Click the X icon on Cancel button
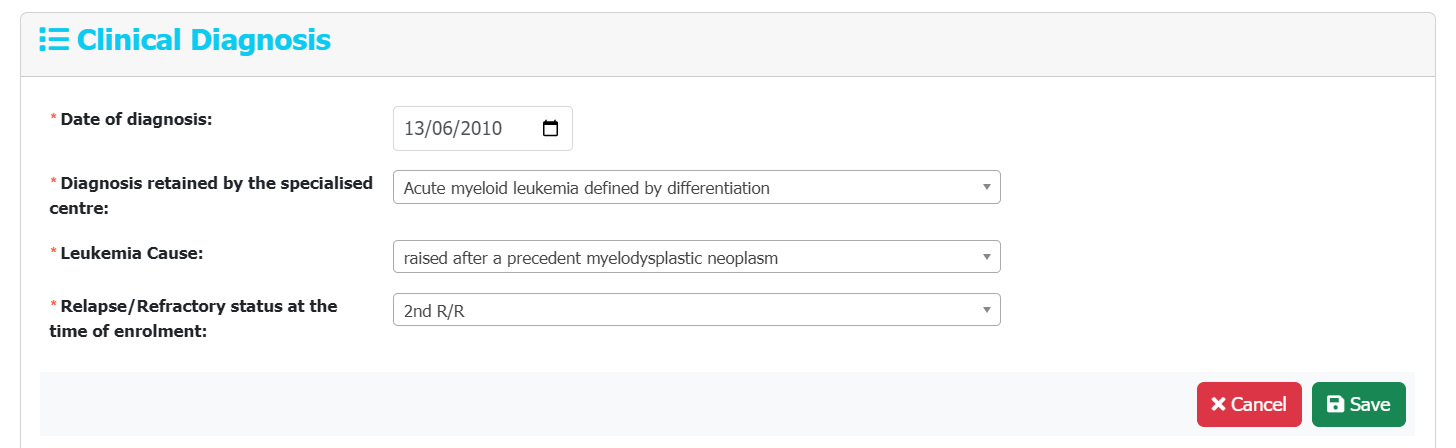This screenshot has height=448, width=1456. point(1218,404)
